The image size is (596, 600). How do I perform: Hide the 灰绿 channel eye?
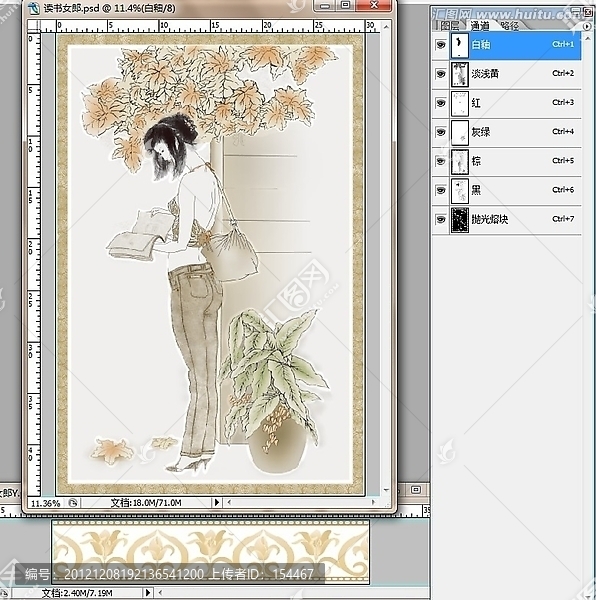click(441, 132)
